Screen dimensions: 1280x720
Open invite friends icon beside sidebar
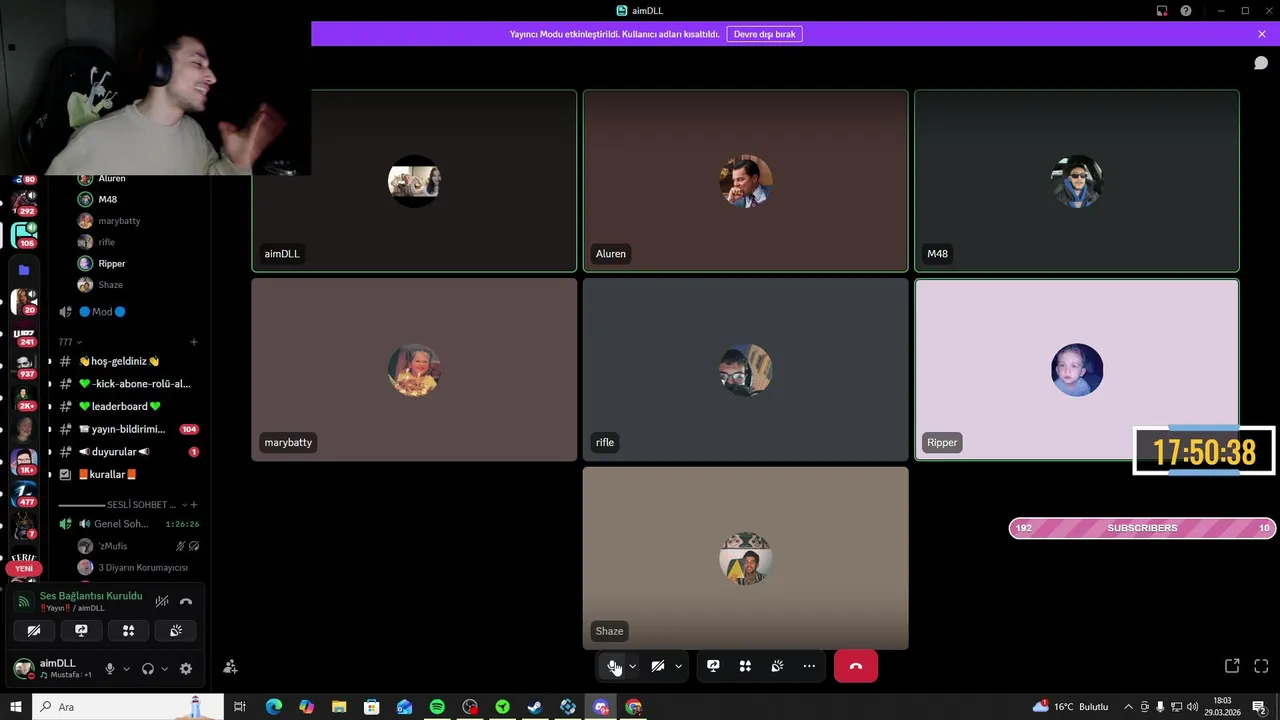[x=231, y=666]
